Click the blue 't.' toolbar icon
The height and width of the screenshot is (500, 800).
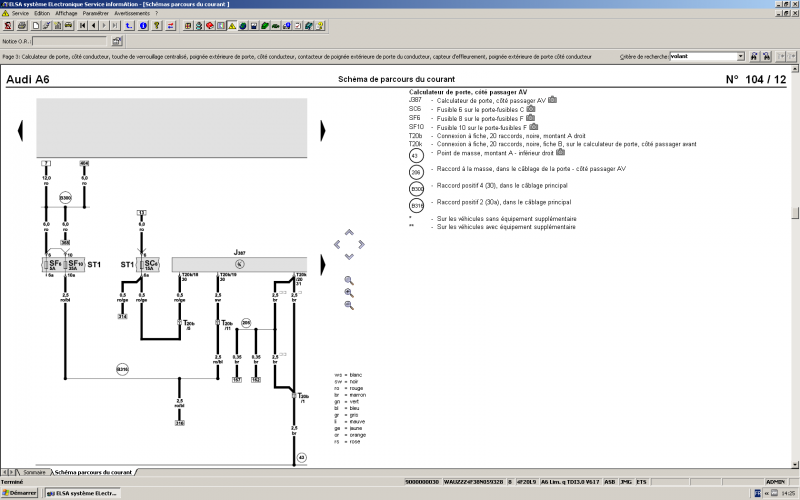[x=129, y=26]
